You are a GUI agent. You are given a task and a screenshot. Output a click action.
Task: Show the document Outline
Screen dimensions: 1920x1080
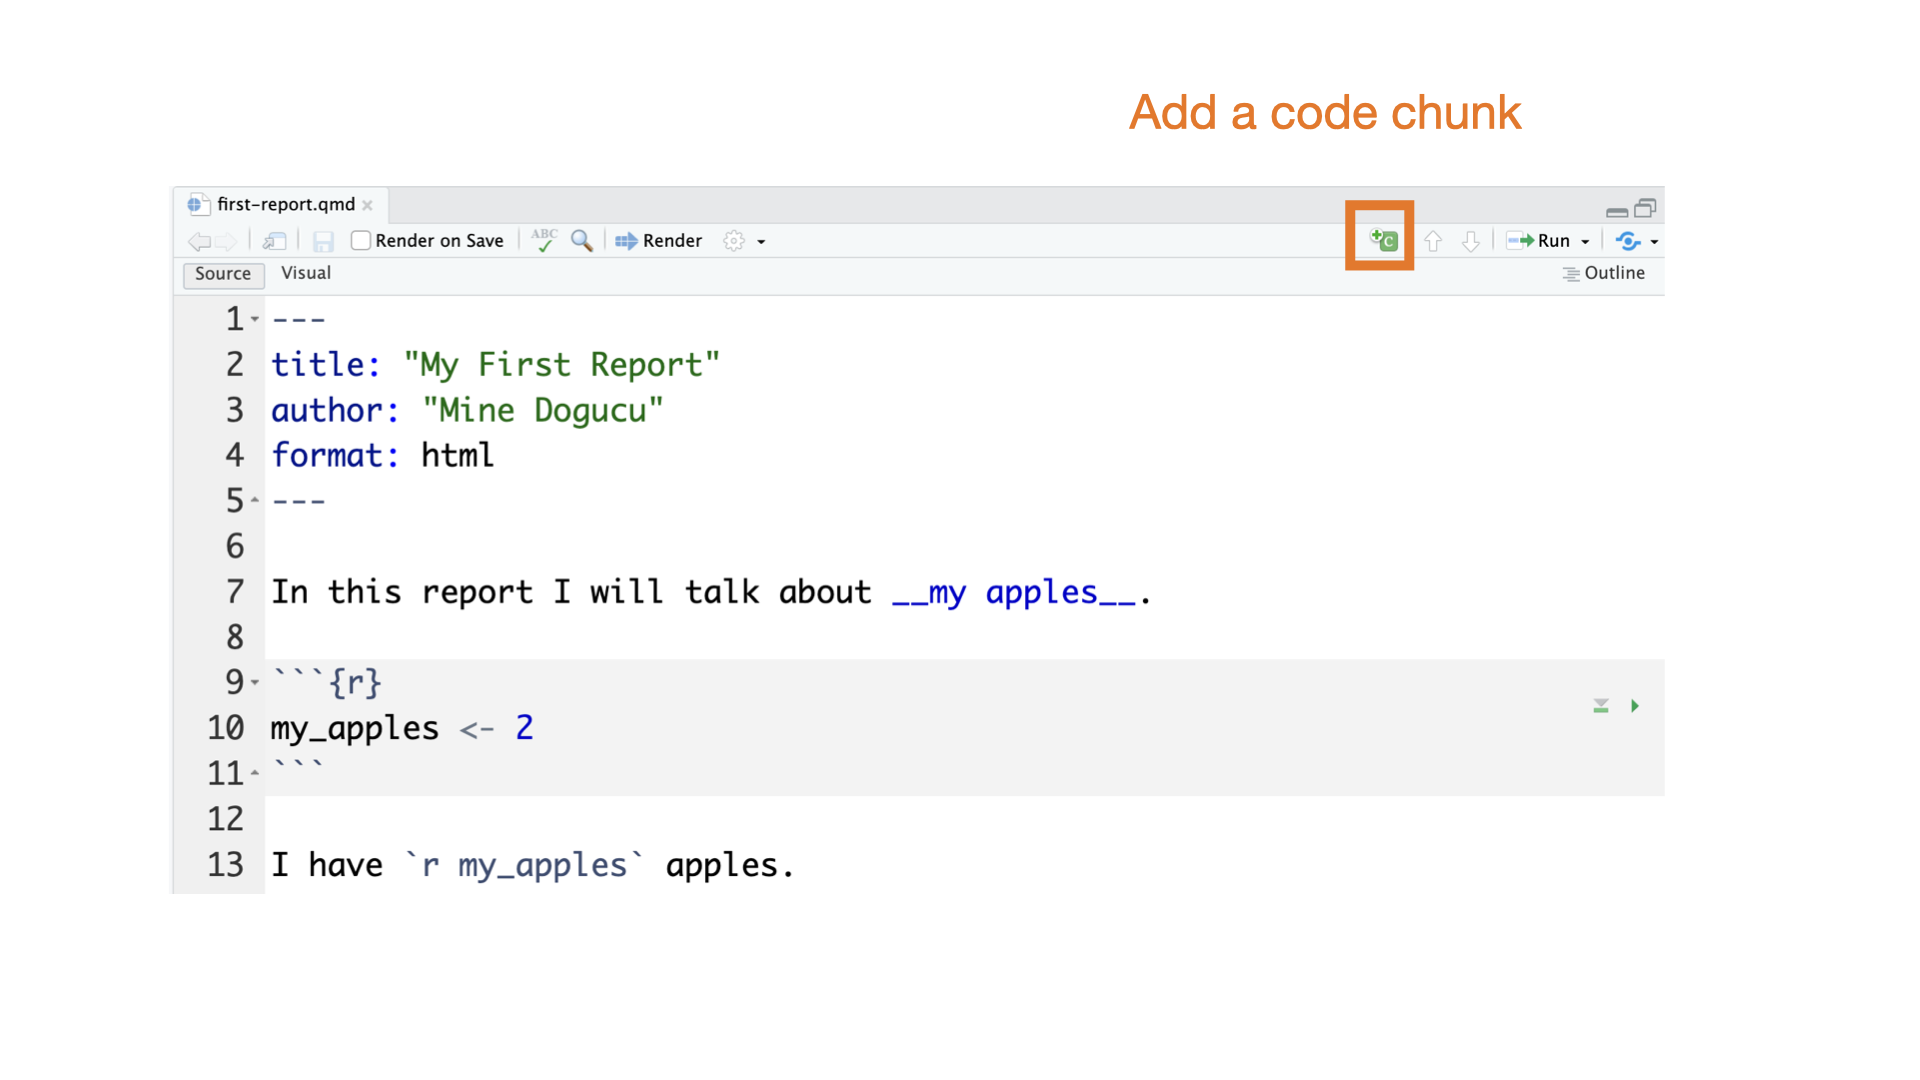click(x=1603, y=273)
